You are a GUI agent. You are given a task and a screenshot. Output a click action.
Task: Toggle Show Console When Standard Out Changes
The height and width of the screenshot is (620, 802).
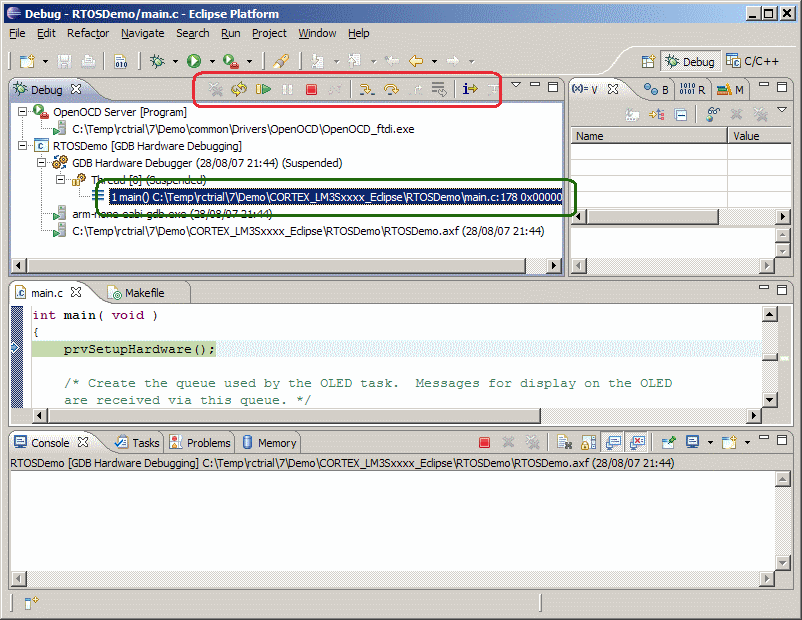613,442
